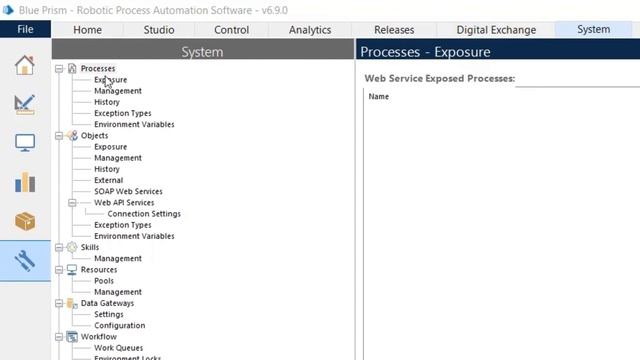
Task: Collapse the Resources tree node
Action: 59,270
